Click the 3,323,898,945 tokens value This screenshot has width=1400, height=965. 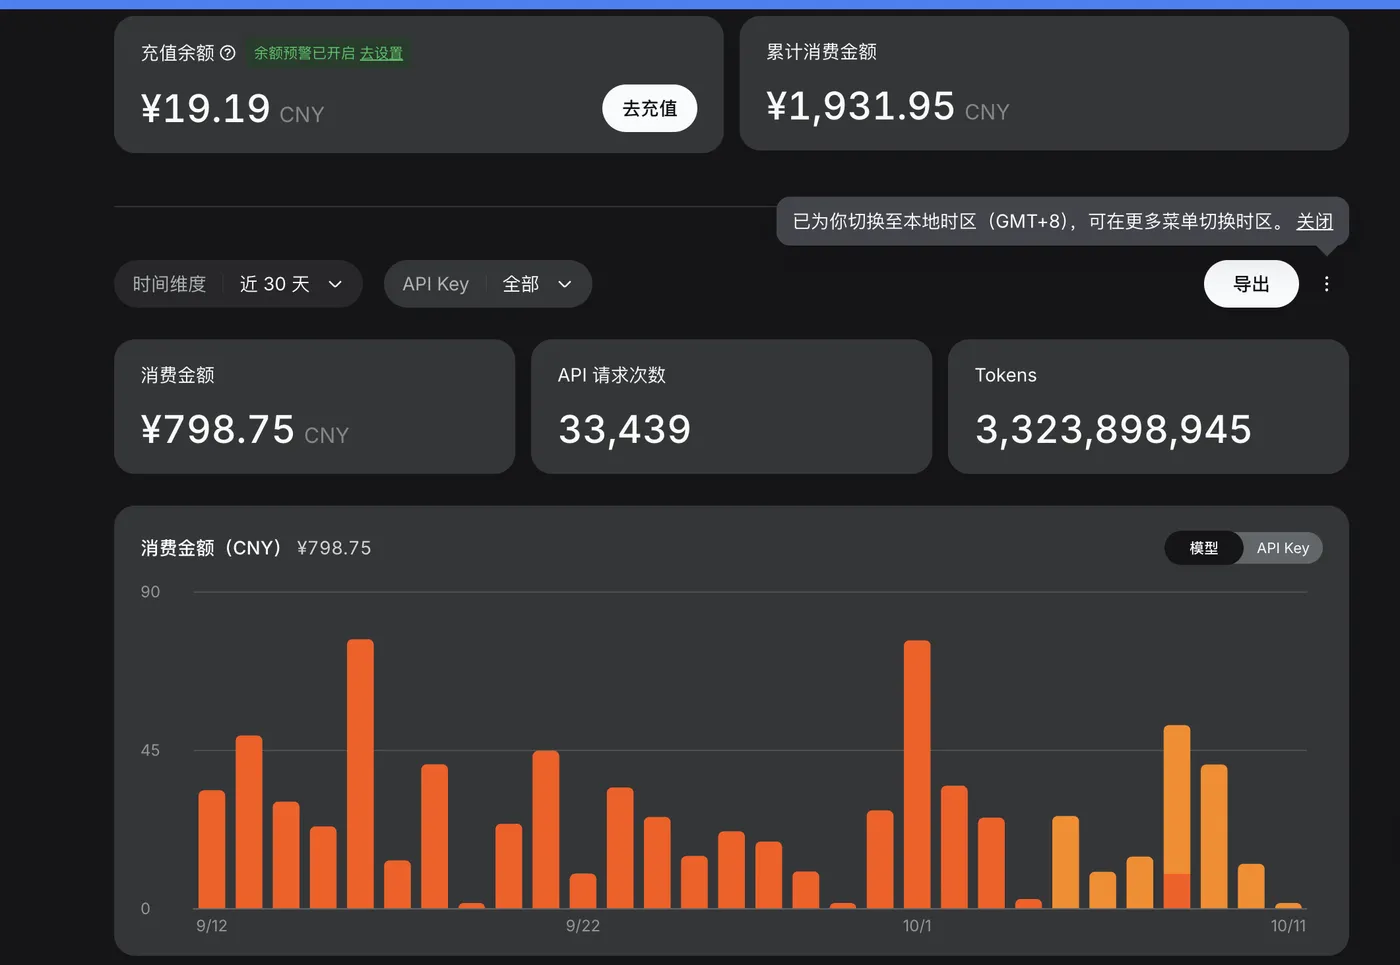pos(1113,429)
